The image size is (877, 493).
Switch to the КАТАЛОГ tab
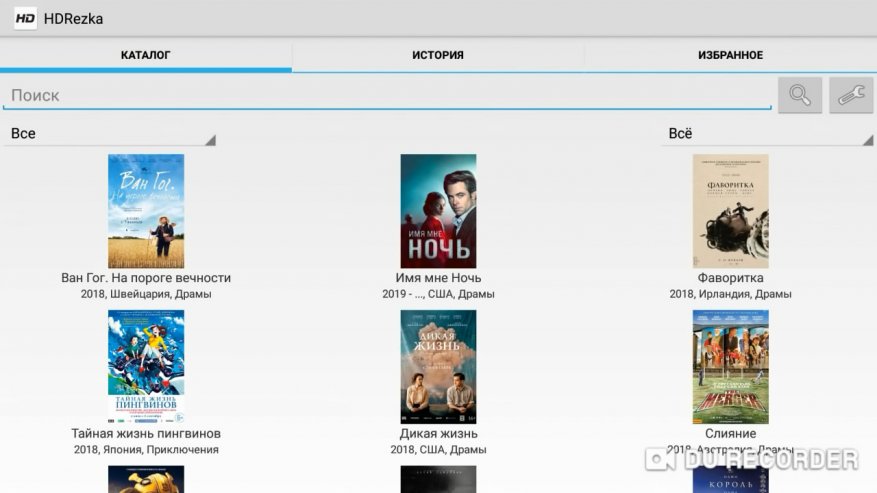click(x=145, y=55)
